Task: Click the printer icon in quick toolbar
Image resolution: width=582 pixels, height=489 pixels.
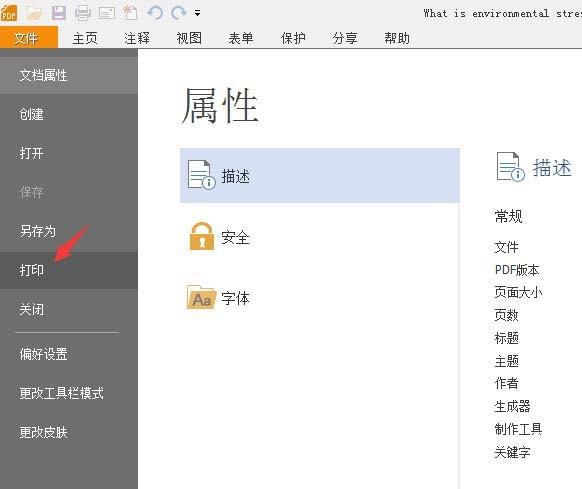Action: click(x=82, y=13)
